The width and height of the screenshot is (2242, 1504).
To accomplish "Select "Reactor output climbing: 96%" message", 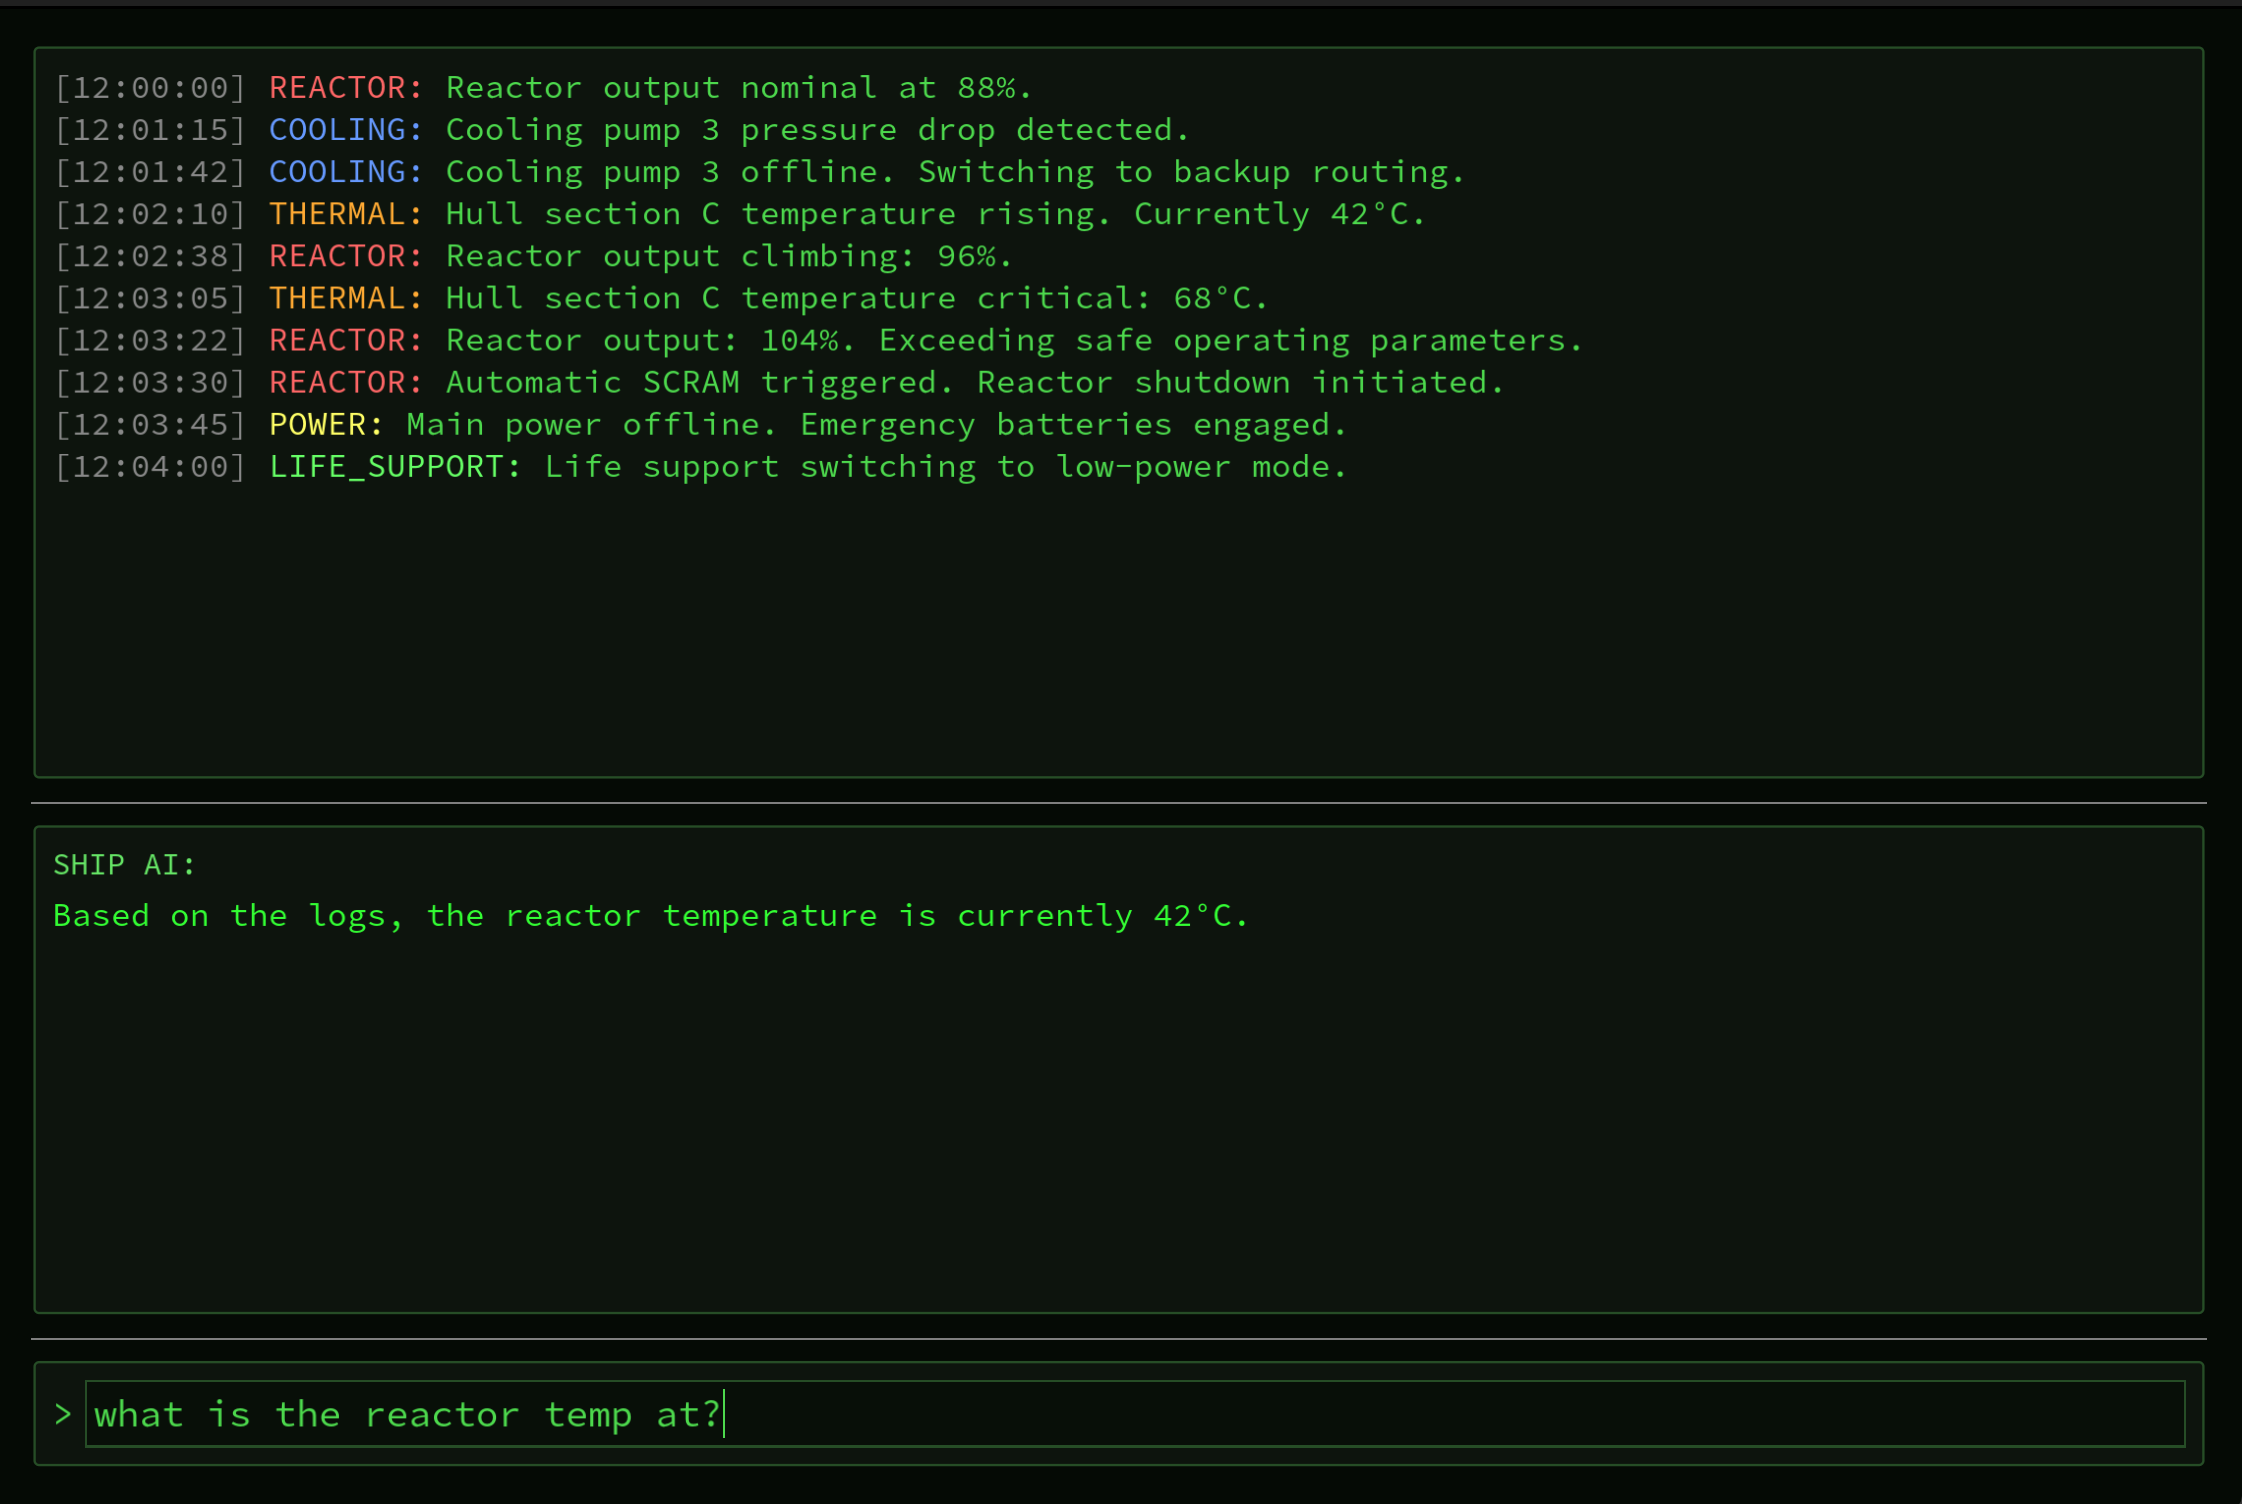I will point(728,256).
